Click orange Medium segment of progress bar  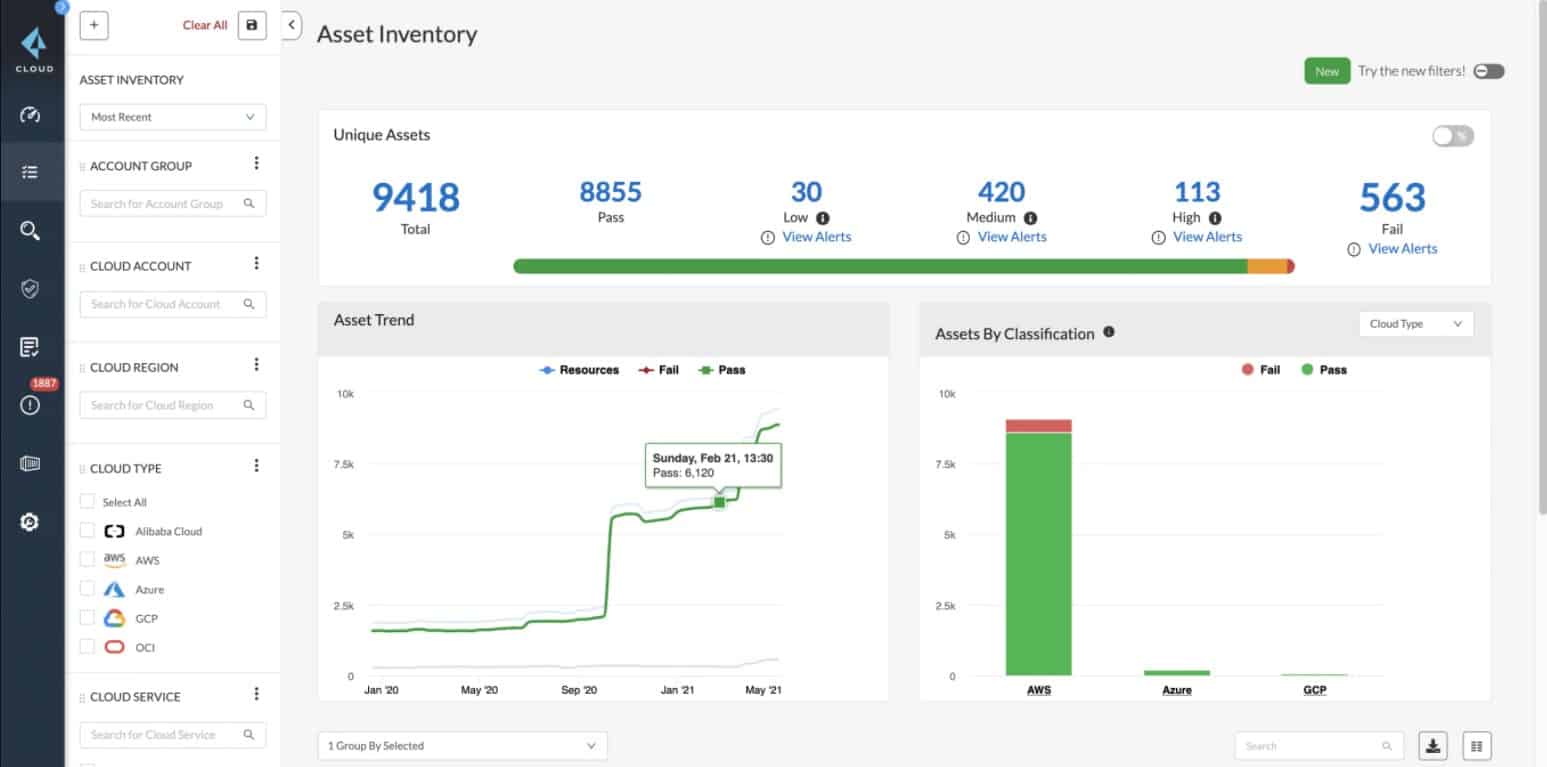pos(1267,266)
